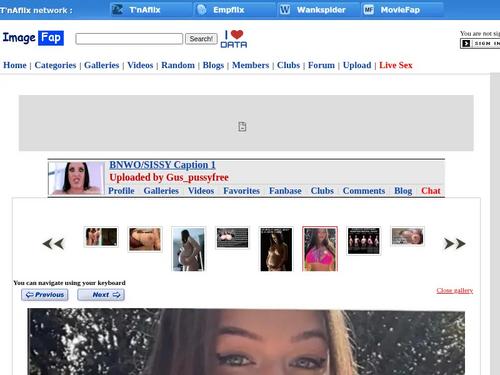
Task: Click the ImageFap logo
Action: [x=33, y=38]
